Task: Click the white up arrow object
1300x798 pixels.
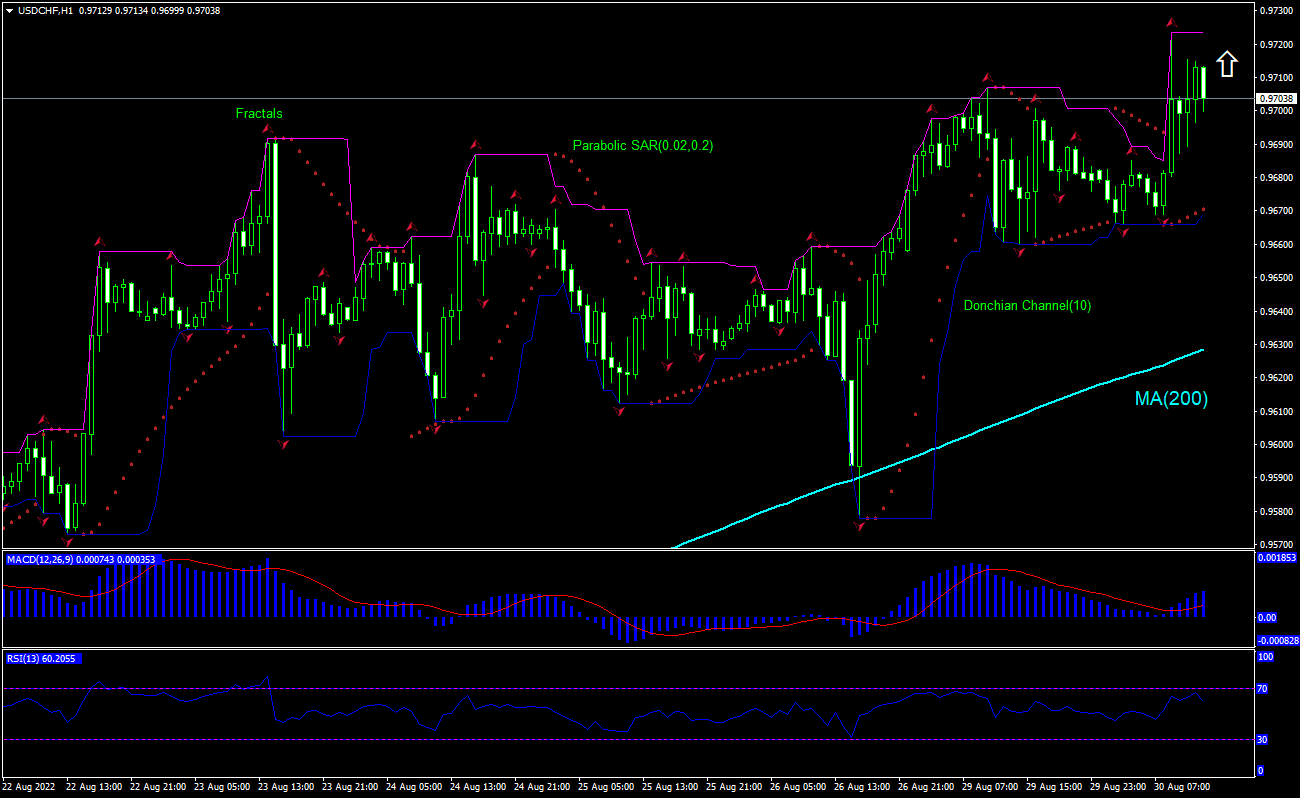Action: pos(1227,65)
